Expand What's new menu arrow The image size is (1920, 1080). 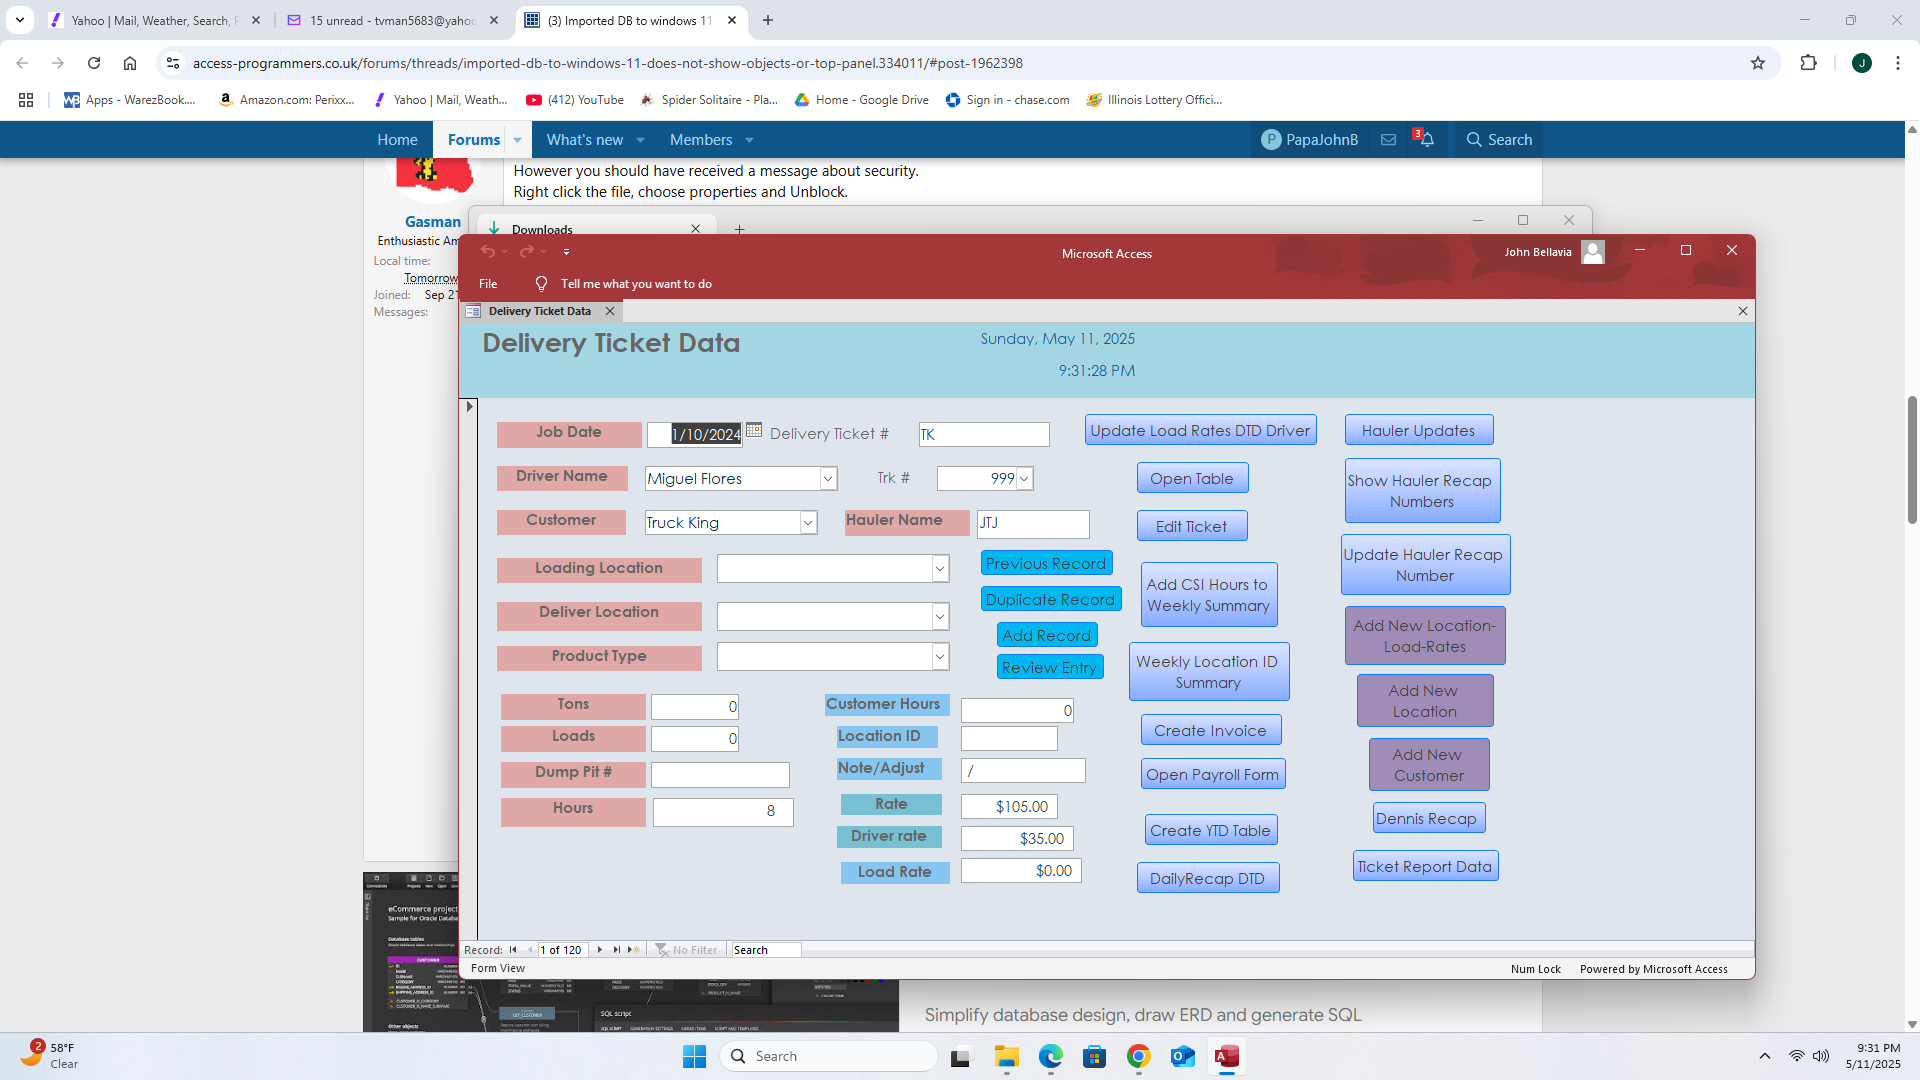click(641, 140)
